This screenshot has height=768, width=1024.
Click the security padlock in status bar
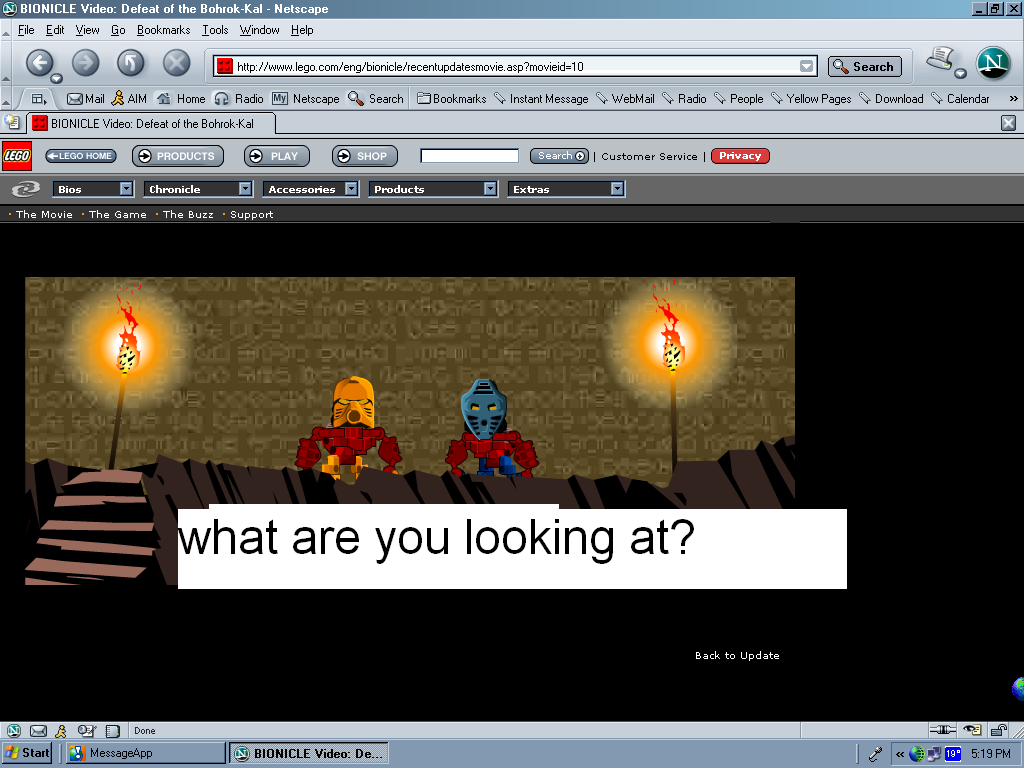[x=999, y=730]
